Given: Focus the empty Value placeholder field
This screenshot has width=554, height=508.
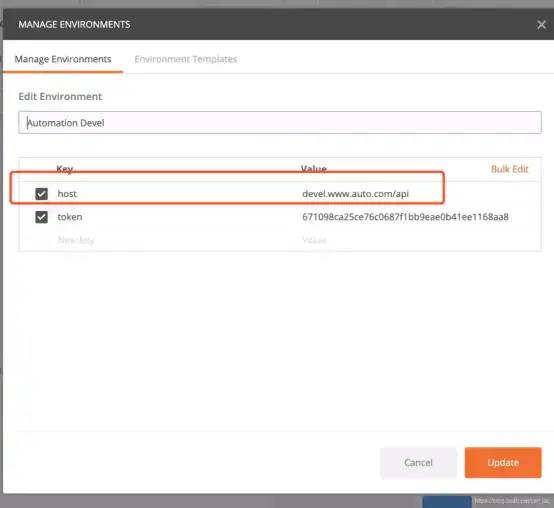Looking at the screenshot, I should click(314, 240).
